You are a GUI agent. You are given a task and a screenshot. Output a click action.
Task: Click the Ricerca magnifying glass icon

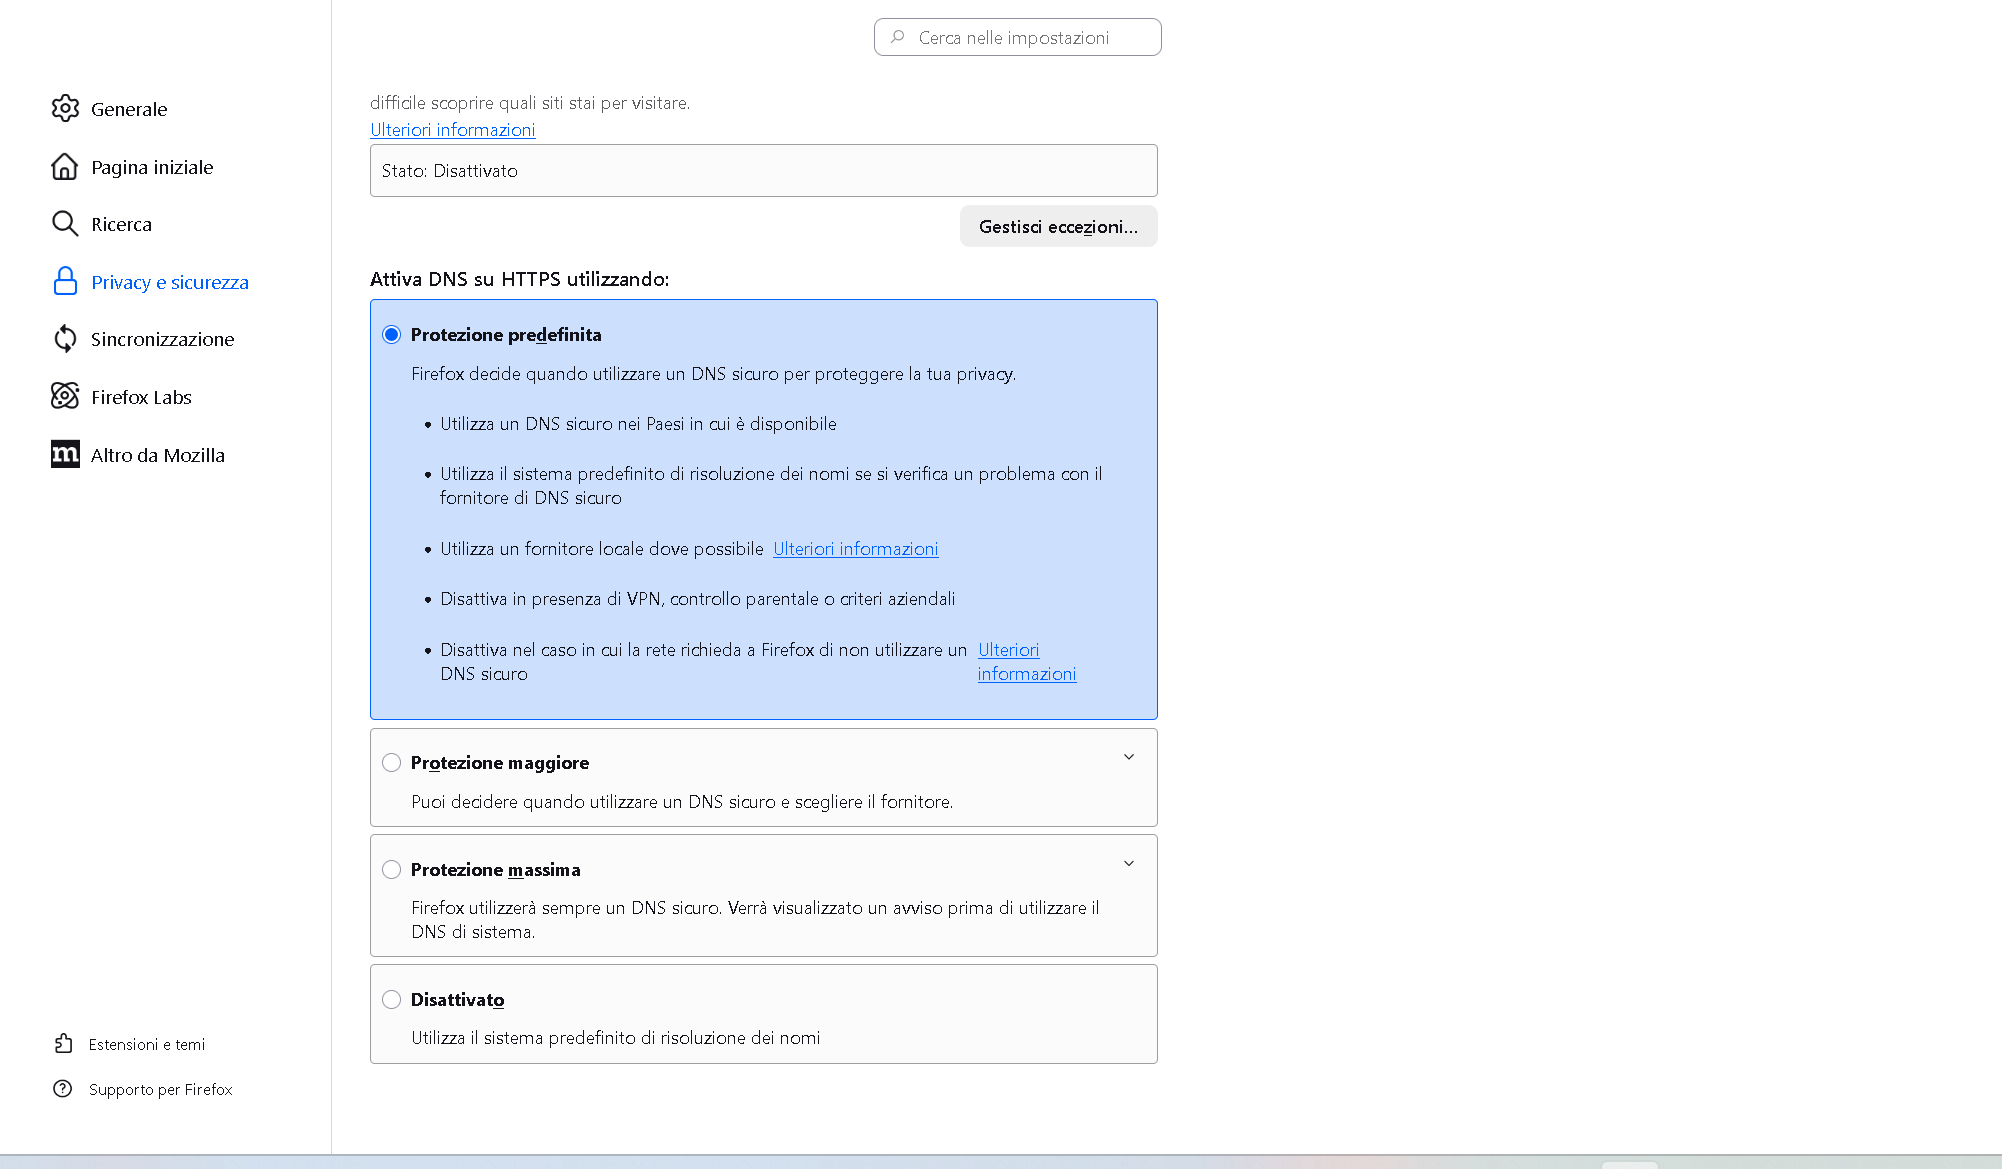click(65, 224)
